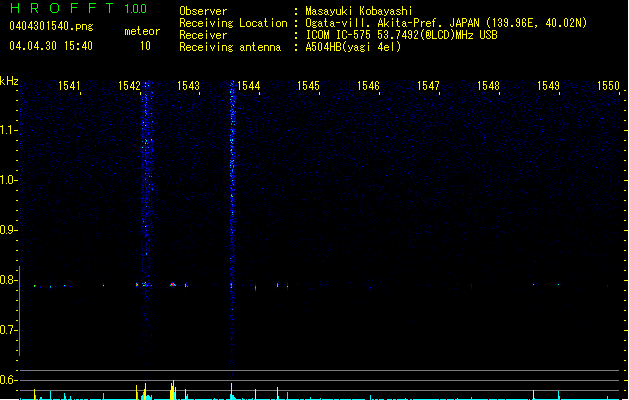Click the 'Observer' field label
The height and width of the screenshot is (400, 629).
pos(203,11)
